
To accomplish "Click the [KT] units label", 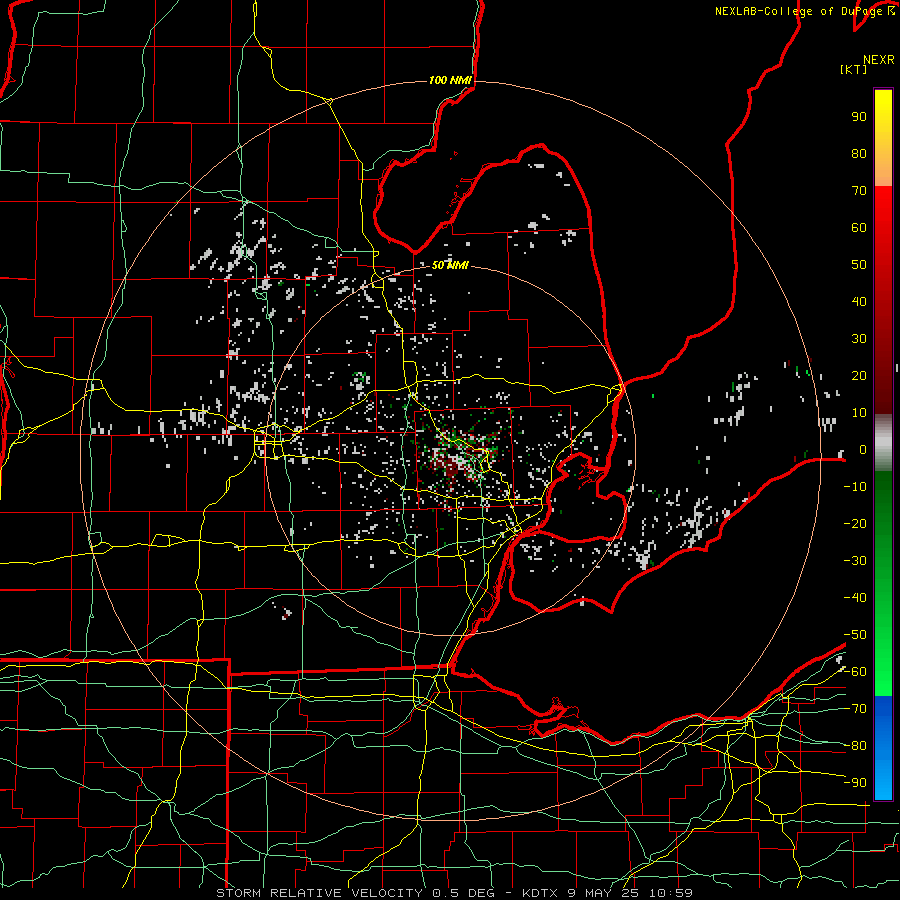I will point(854,69).
